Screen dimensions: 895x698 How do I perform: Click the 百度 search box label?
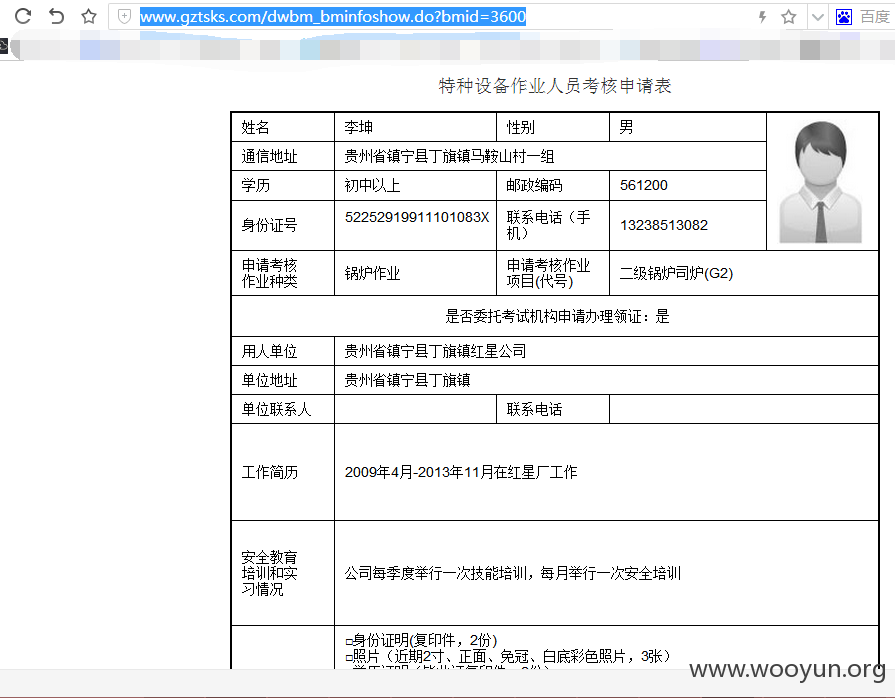[x=874, y=17]
